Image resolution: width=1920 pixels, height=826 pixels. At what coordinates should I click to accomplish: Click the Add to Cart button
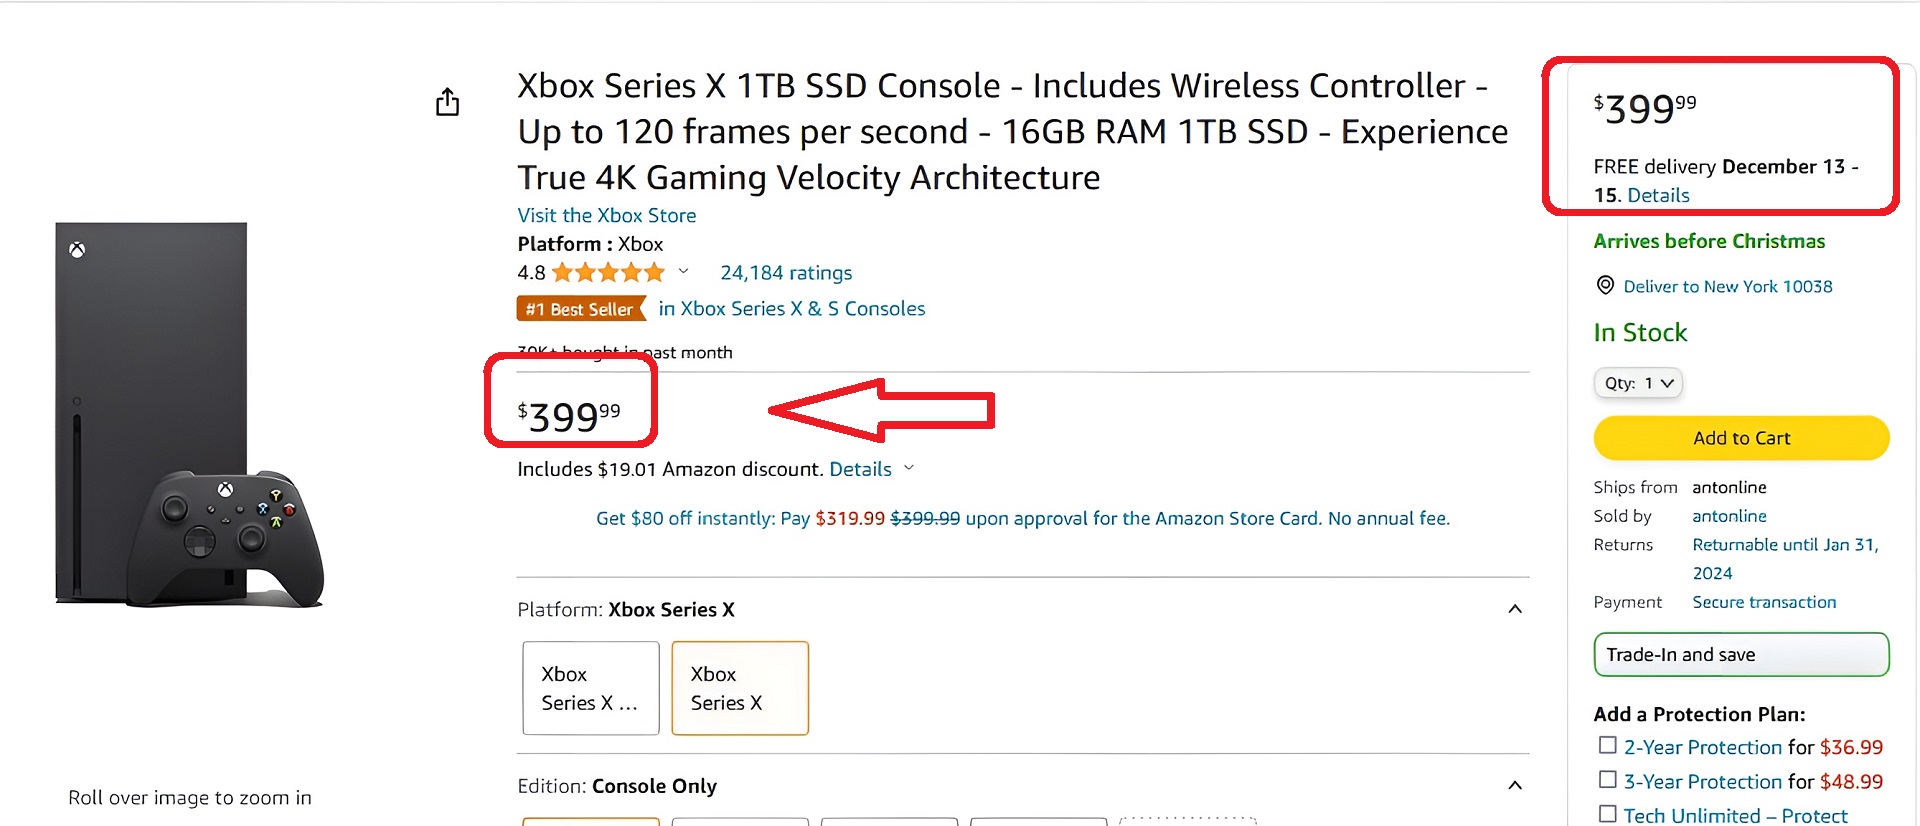click(1740, 438)
